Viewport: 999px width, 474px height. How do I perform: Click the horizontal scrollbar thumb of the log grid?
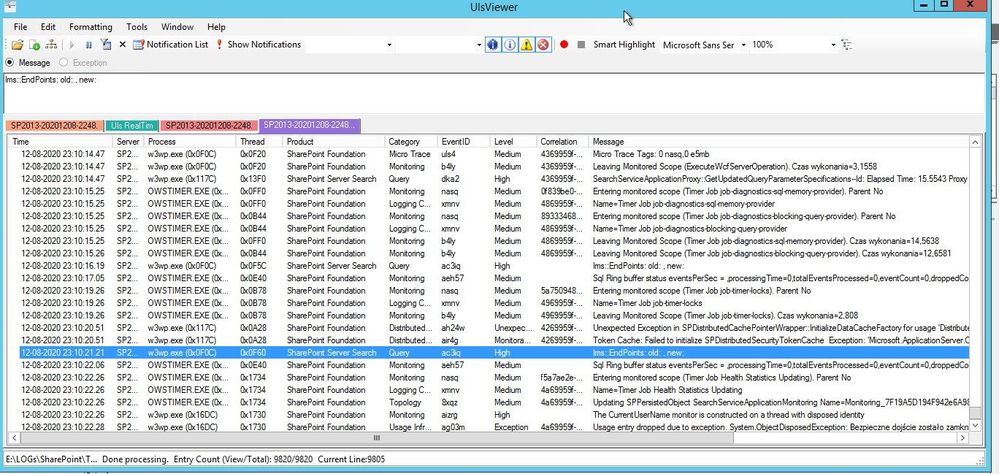376,438
